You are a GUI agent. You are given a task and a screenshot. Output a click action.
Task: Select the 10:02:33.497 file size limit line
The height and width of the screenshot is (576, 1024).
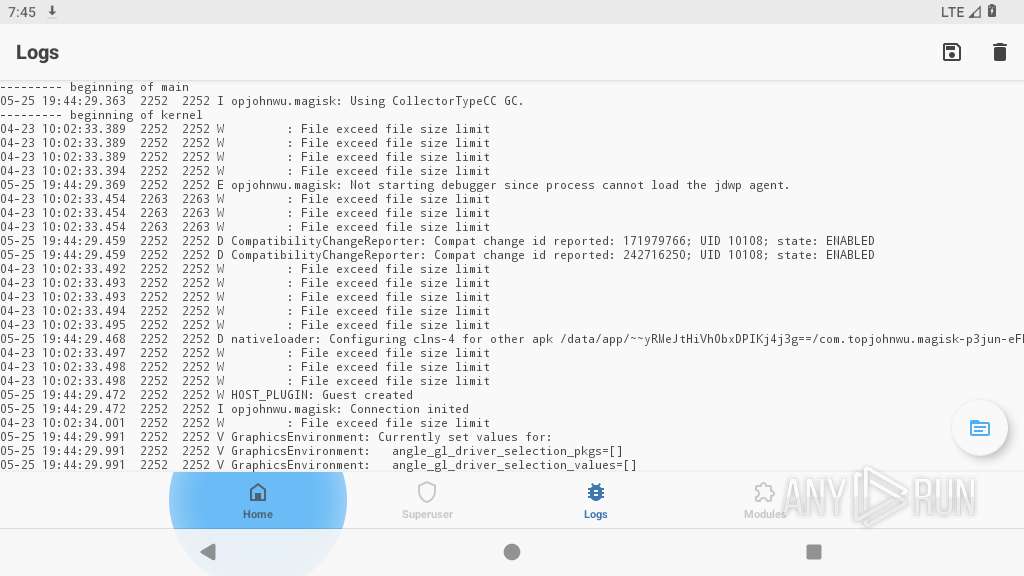pos(245,353)
